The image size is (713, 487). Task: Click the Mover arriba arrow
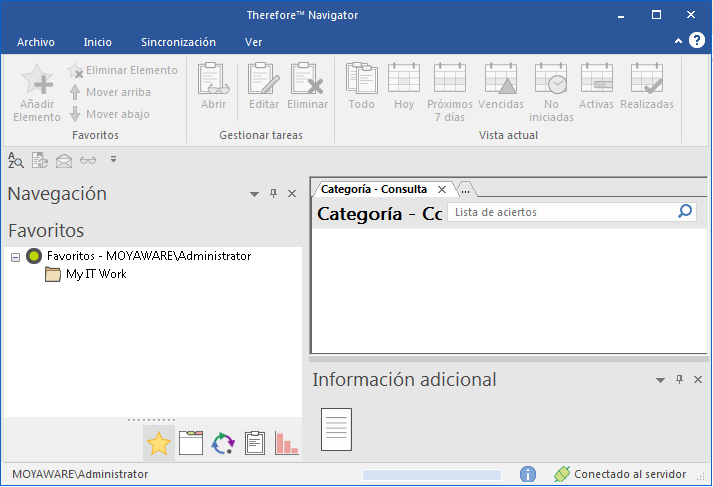[75, 92]
